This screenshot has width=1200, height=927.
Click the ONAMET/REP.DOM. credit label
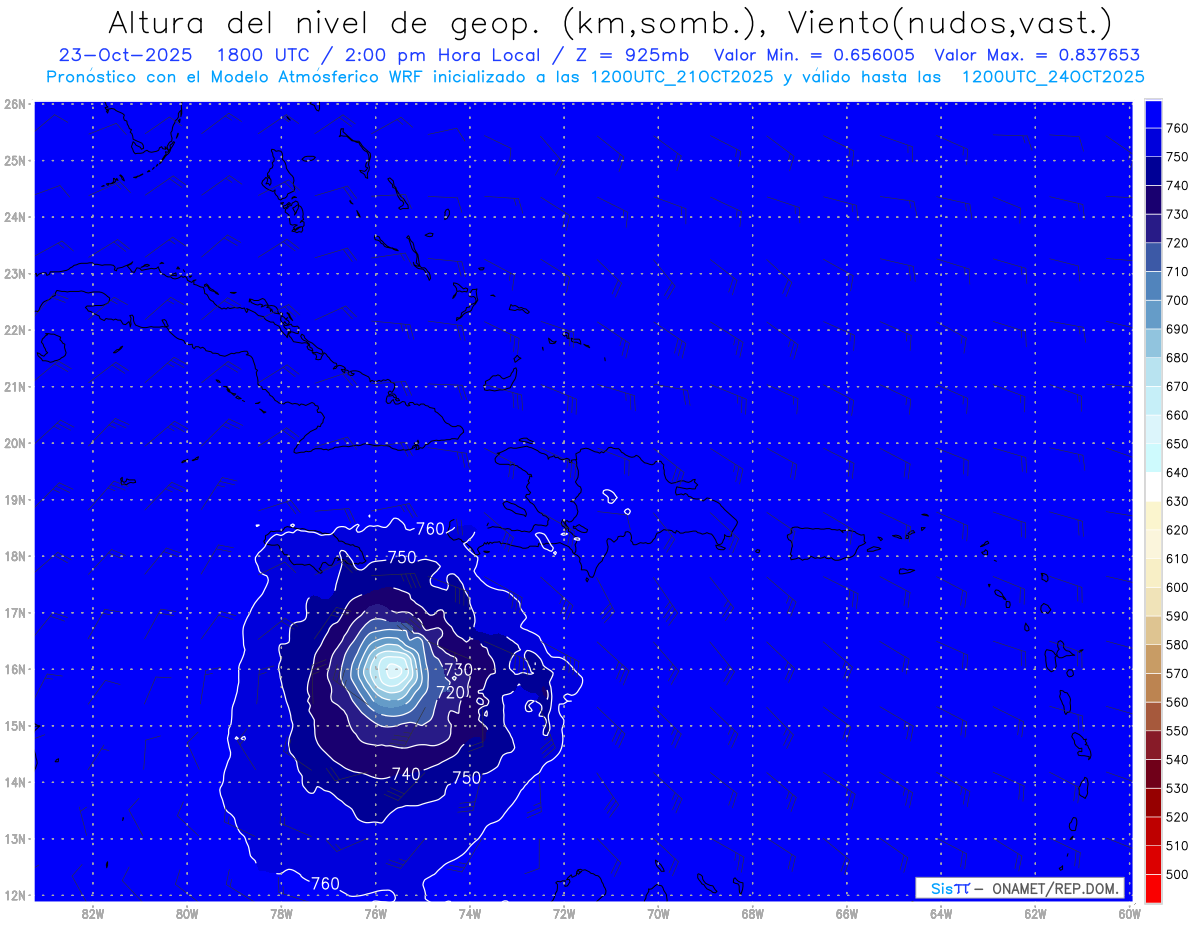tap(1053, 888)
